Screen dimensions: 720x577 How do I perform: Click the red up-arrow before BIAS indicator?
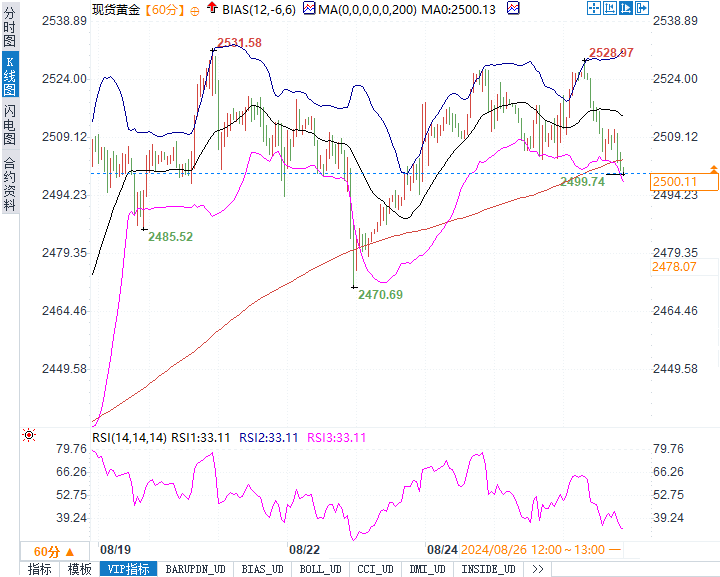point(212,7)
